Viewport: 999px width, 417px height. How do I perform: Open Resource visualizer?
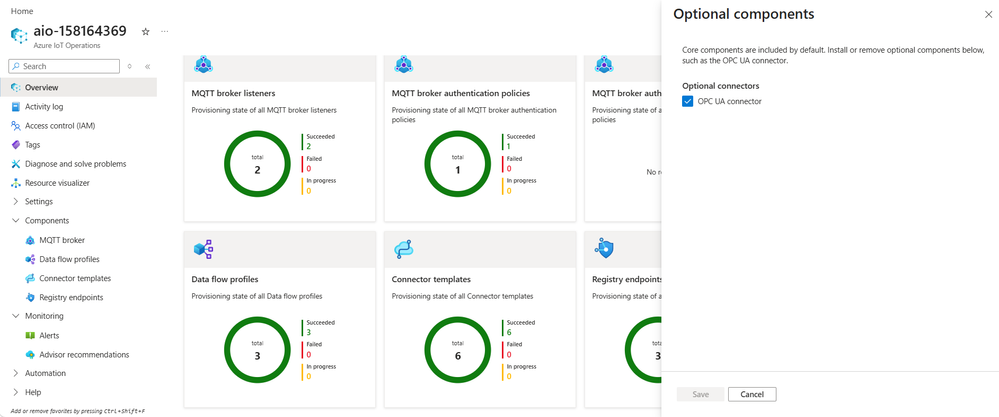(x=57, y=183)
